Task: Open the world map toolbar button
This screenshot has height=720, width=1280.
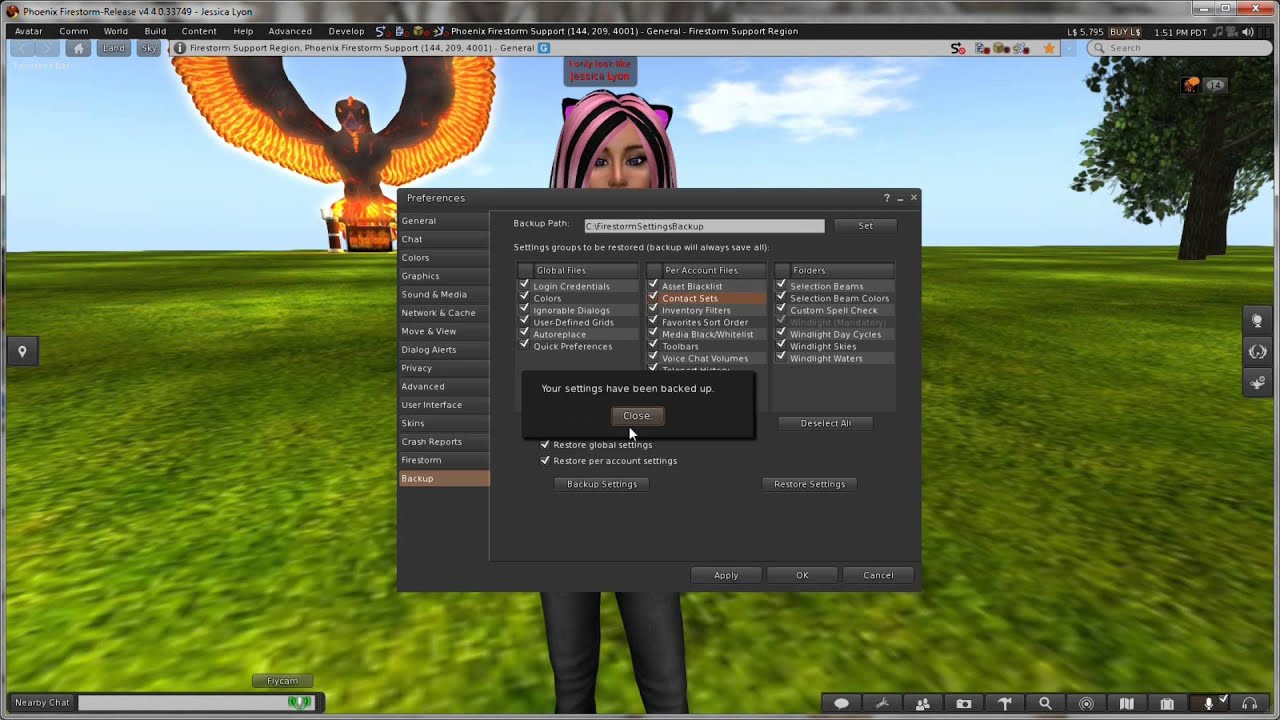Action: [1127, 704]
